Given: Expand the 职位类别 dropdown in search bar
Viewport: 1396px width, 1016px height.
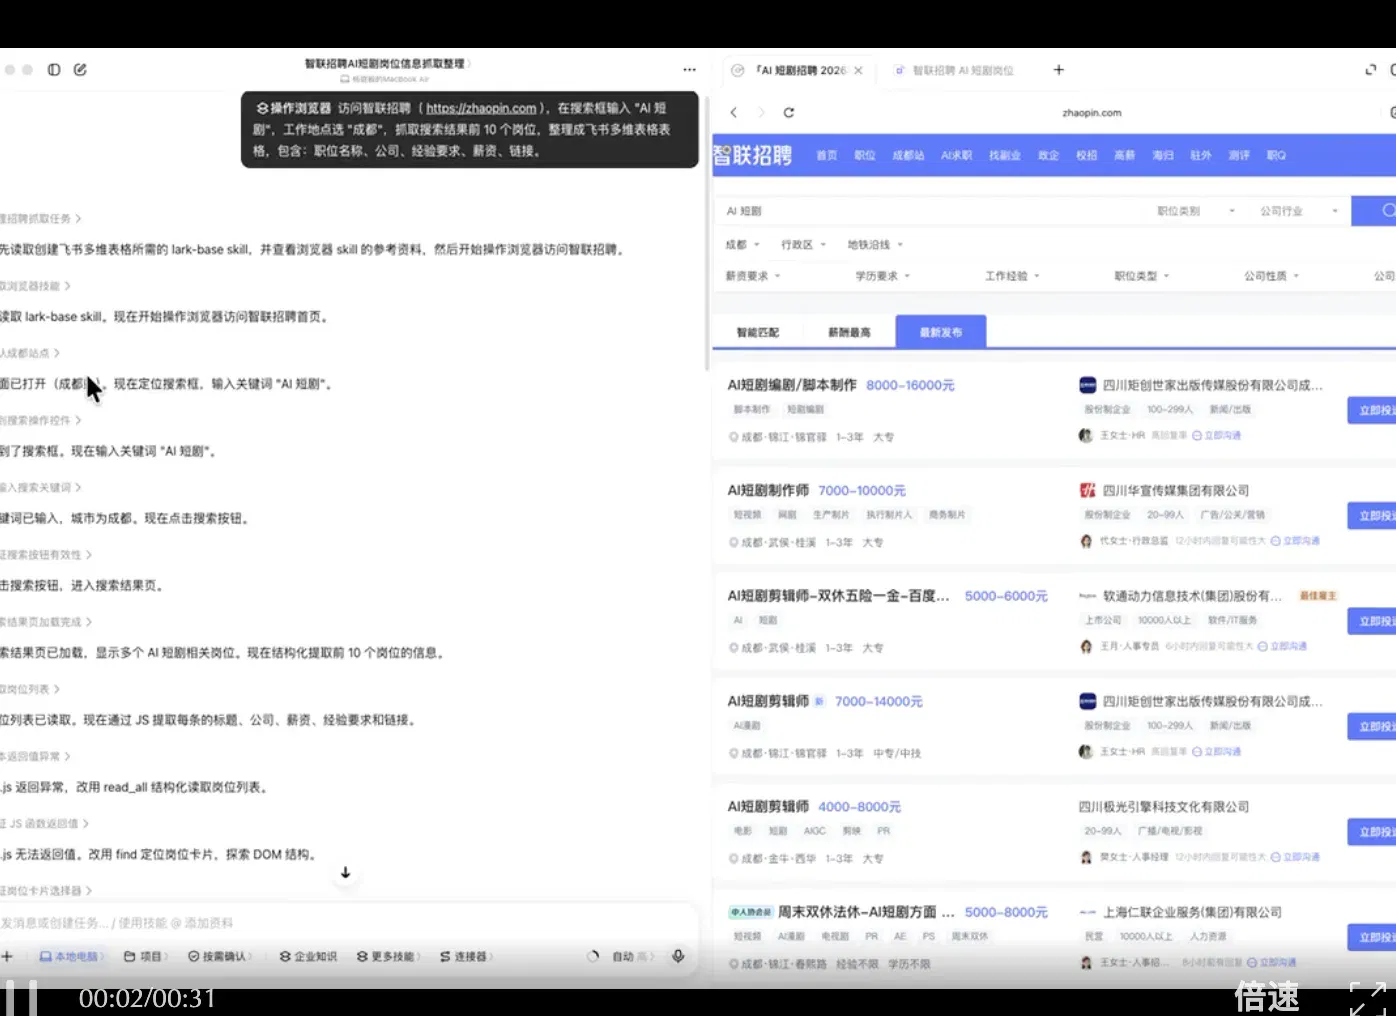Looking at the screenshot, I should [1196, 211].
